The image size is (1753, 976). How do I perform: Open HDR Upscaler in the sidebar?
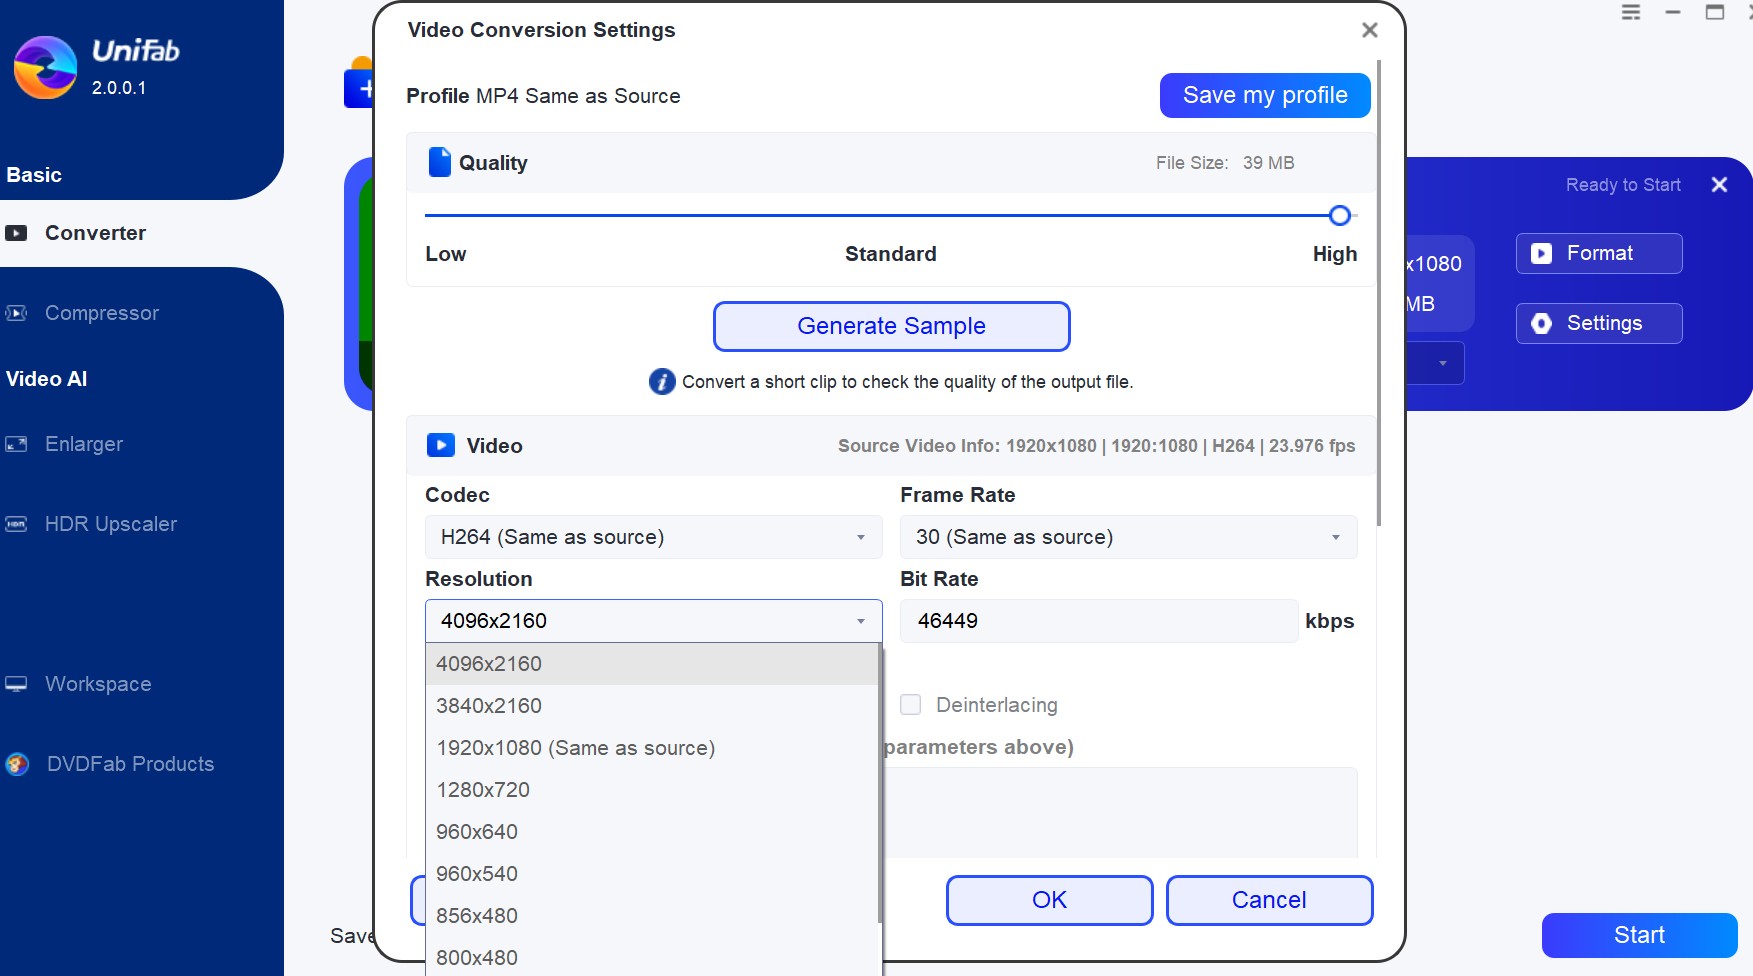(111, 524)
